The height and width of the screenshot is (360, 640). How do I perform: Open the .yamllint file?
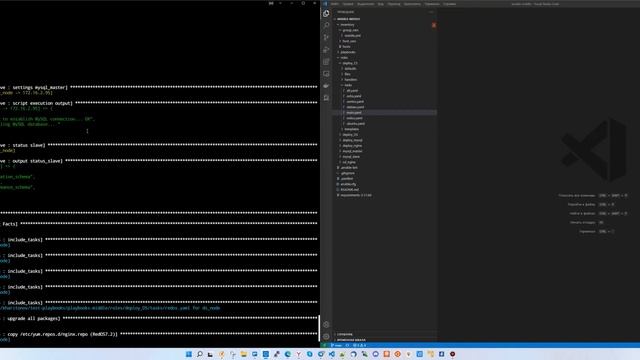click(x=347, y=179)
